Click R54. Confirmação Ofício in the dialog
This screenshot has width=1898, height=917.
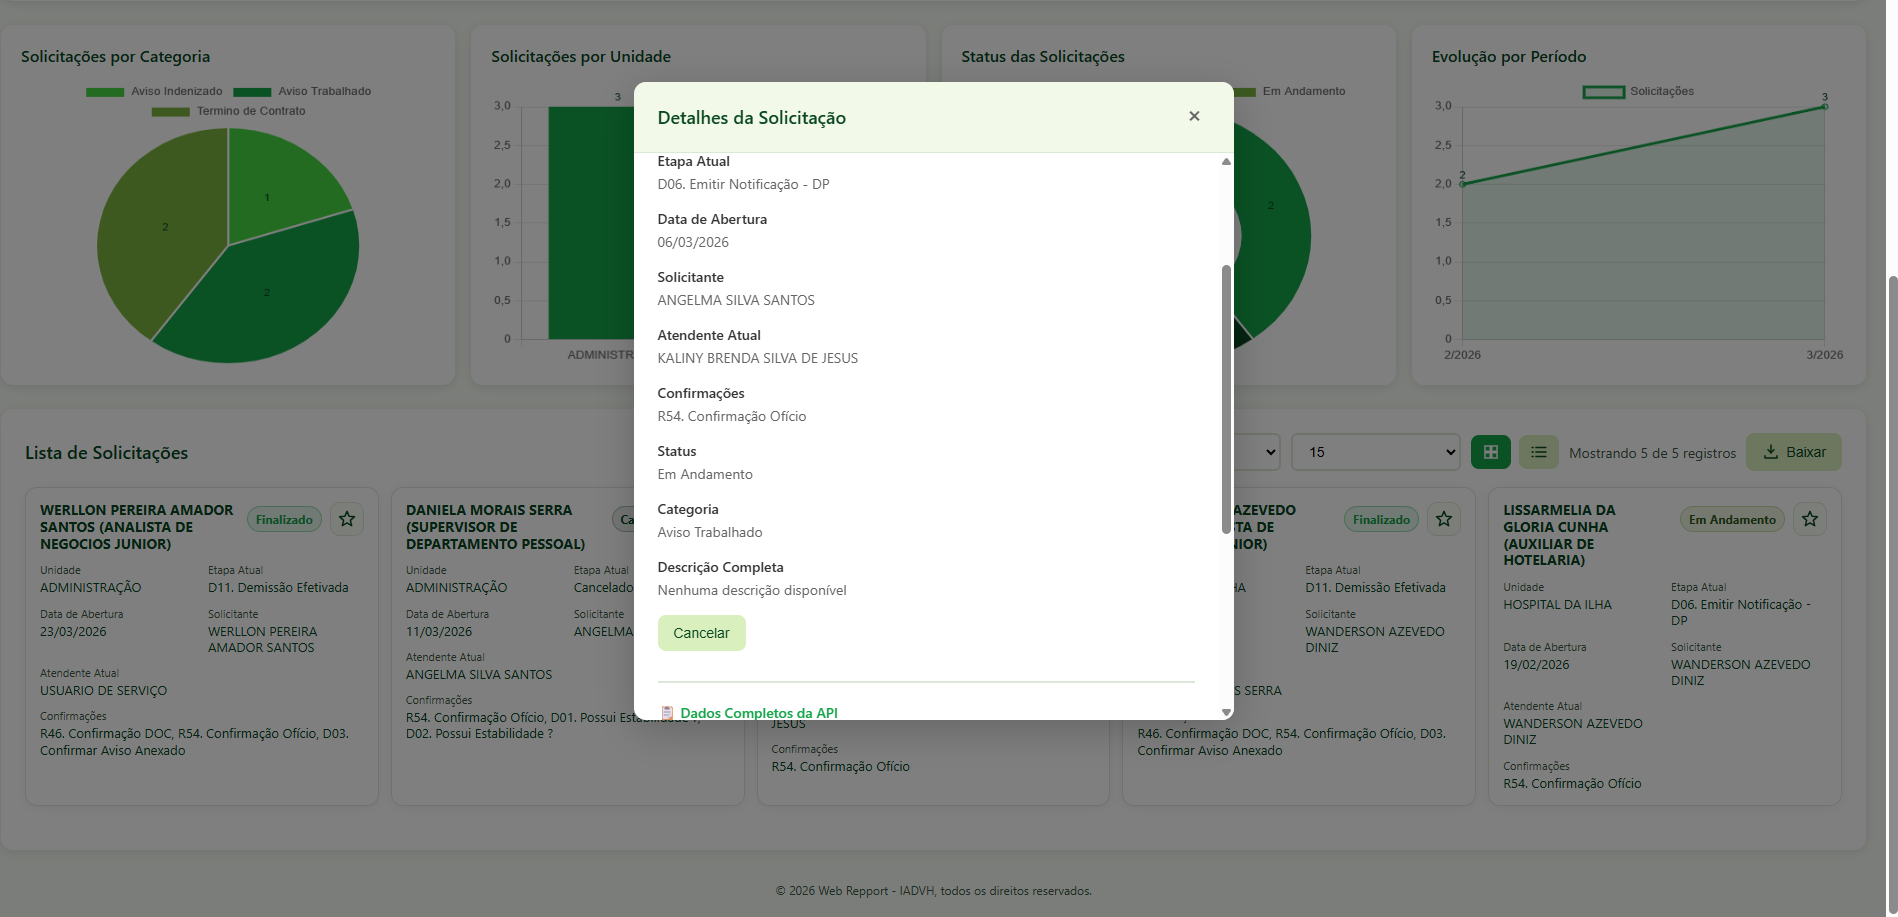[x=731, y=416]
